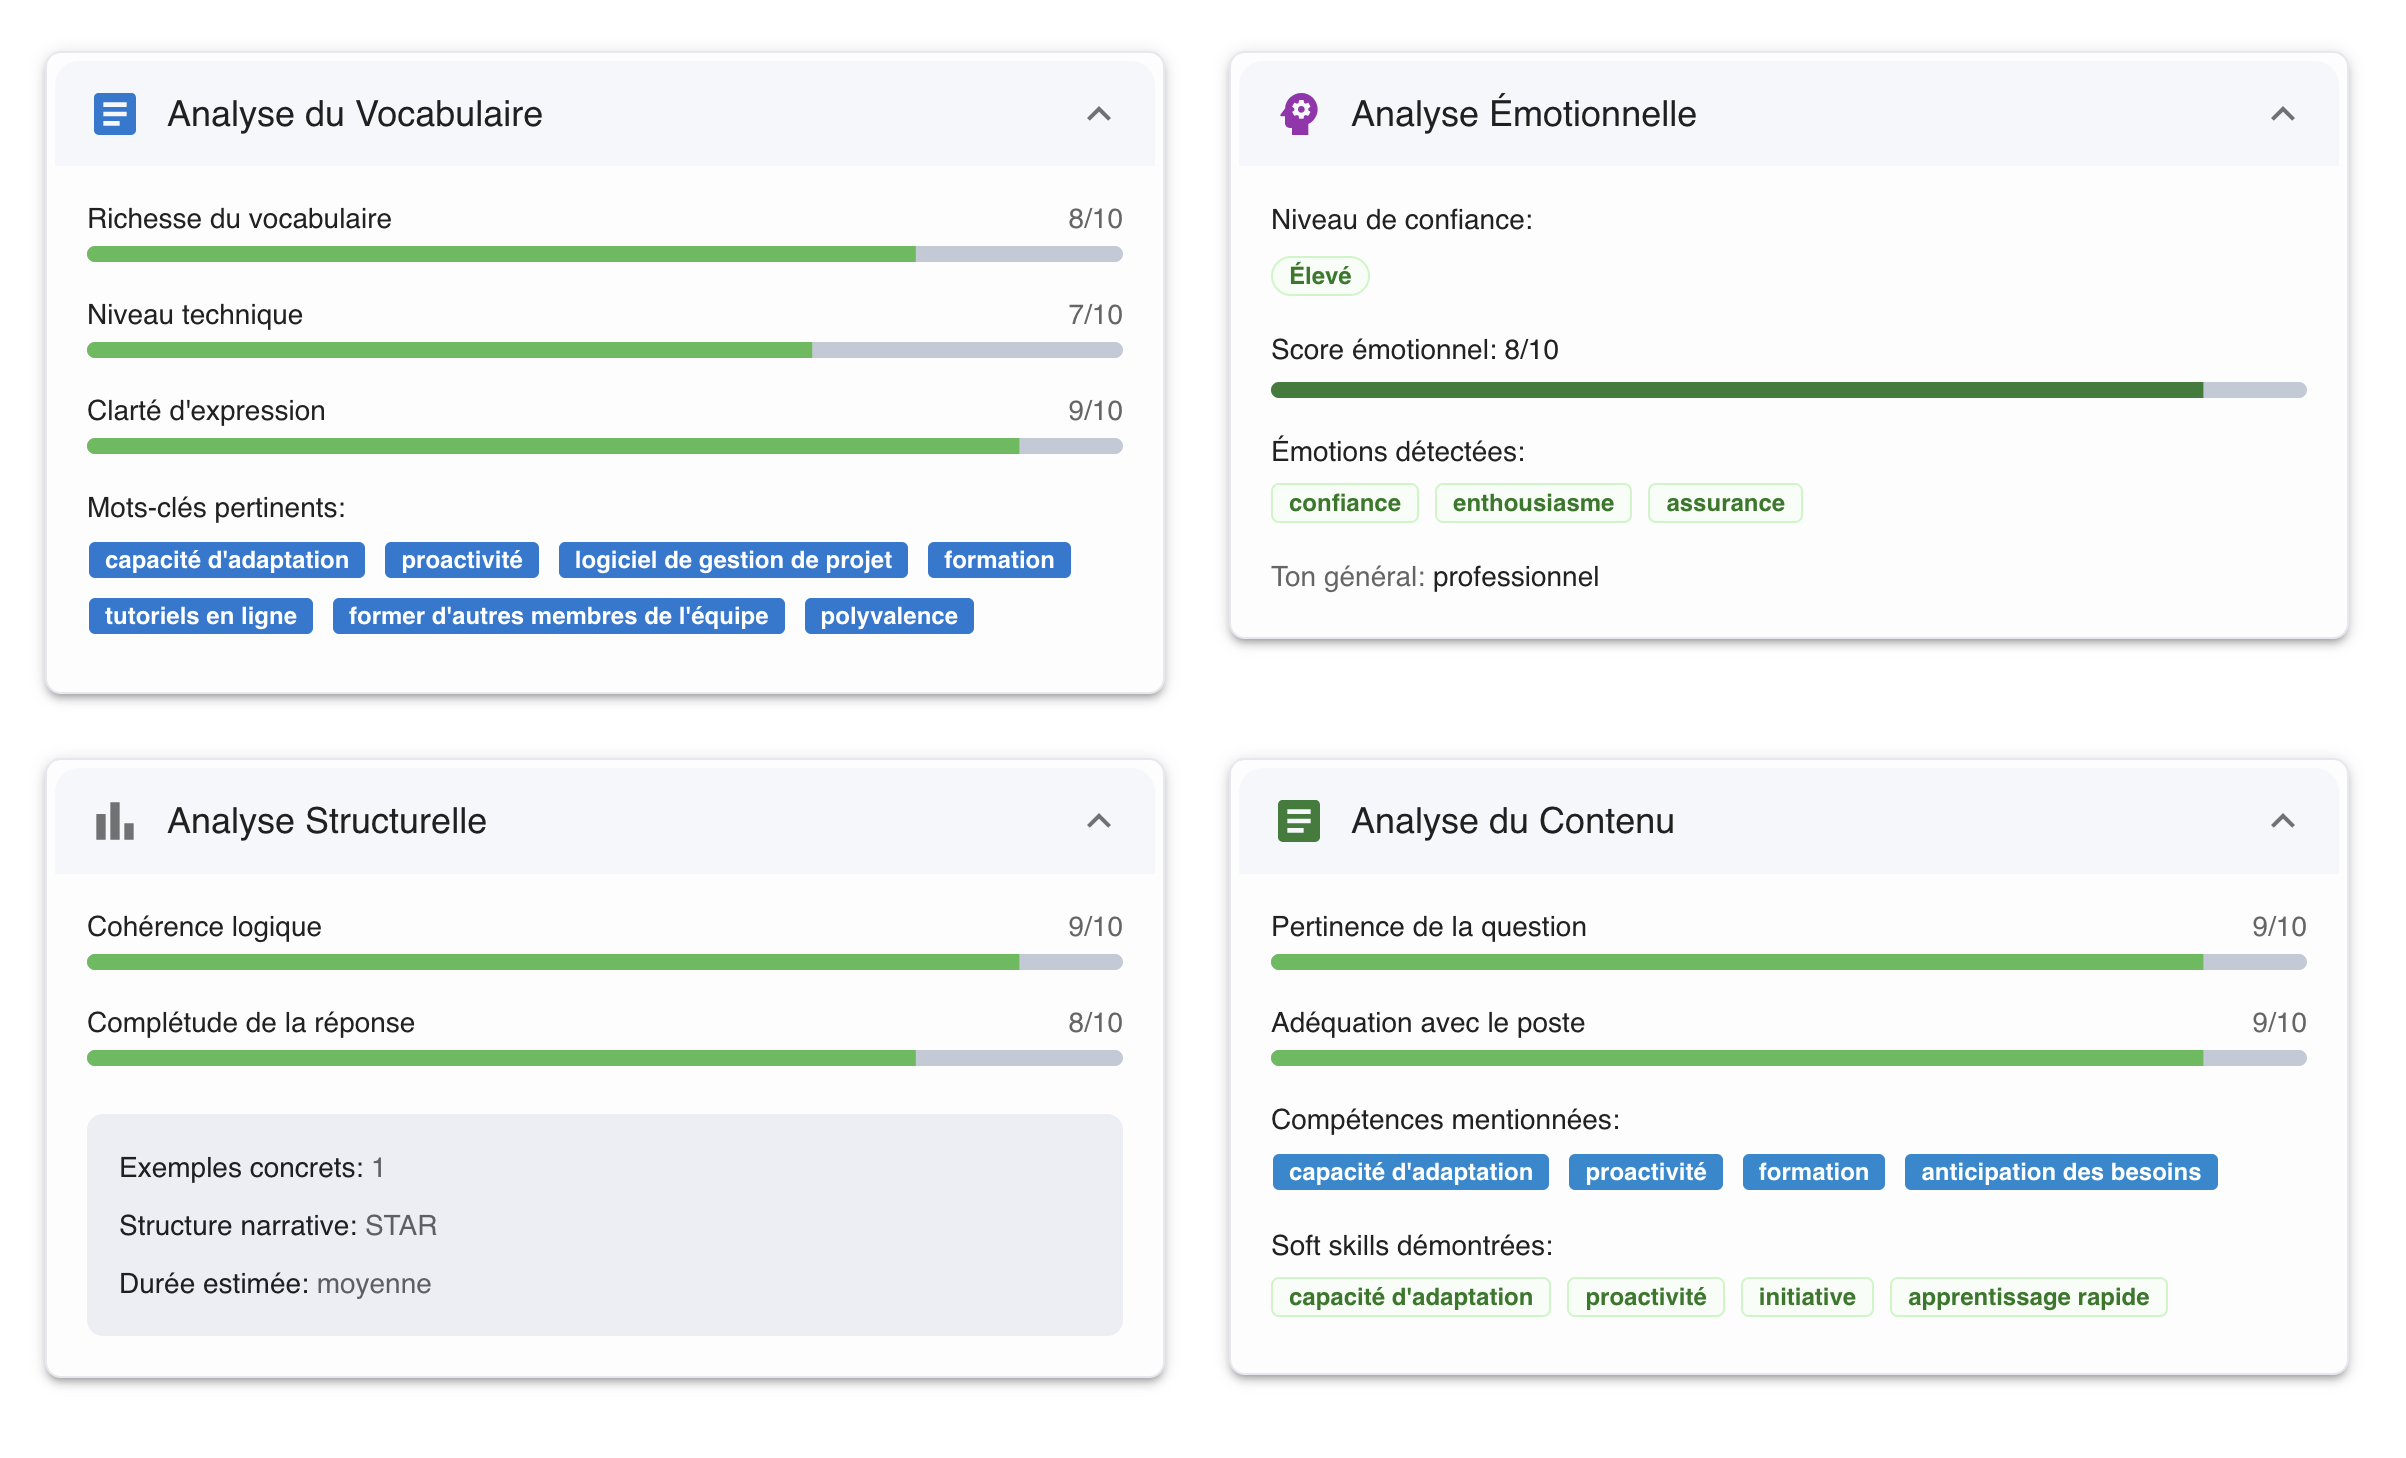Click proactivité under Compétences mentionnées
The image size is (2406, 1458).
tap(1646, 1172)
